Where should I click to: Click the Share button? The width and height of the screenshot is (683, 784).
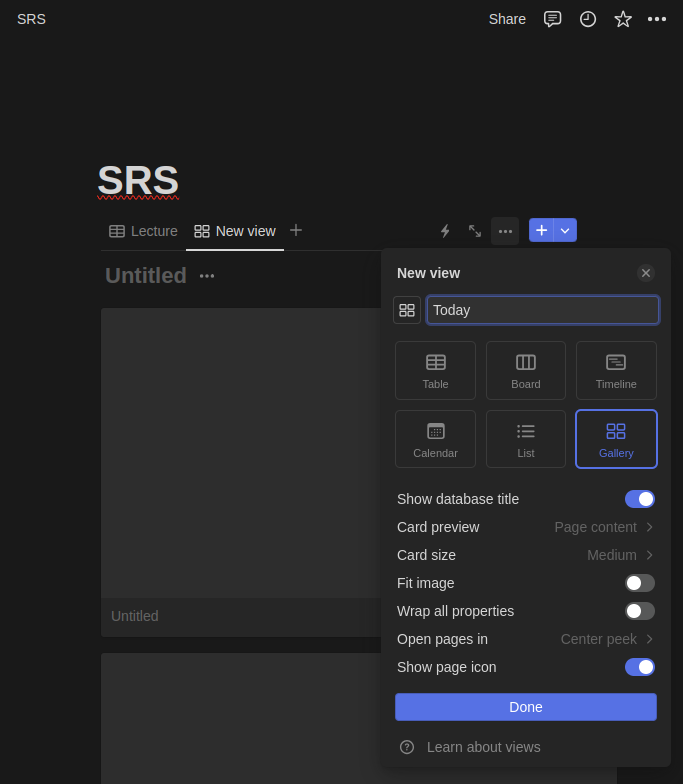507,20
